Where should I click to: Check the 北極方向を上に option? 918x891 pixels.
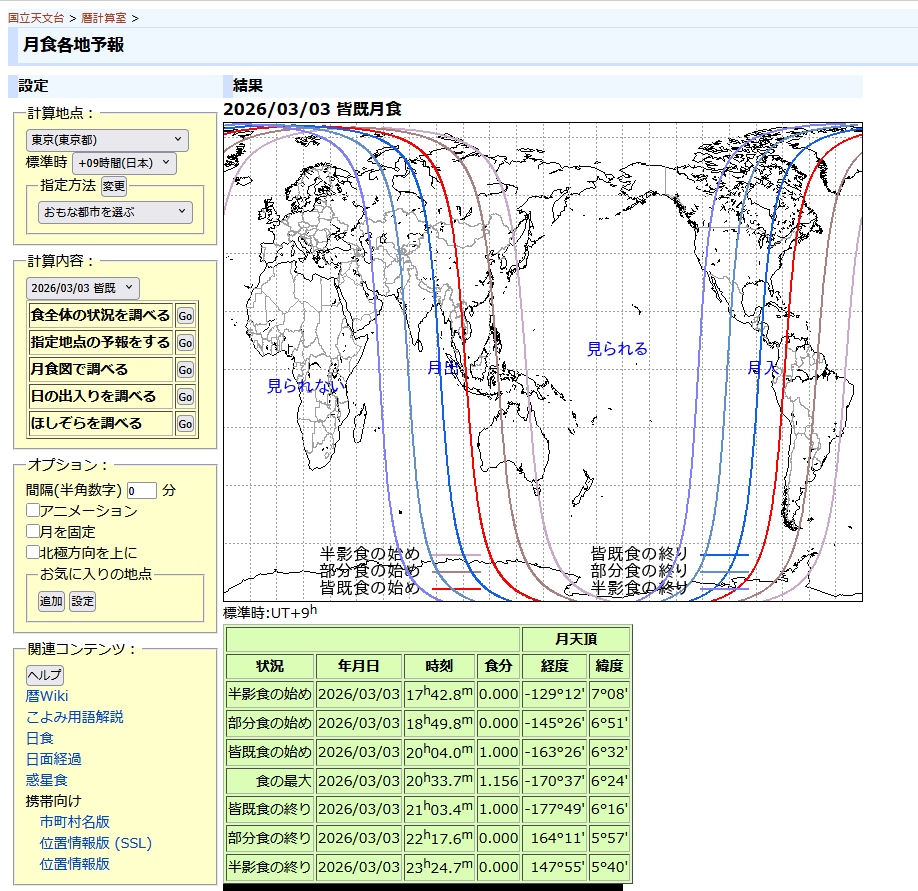pyautogui.click(x=33, y=553)
